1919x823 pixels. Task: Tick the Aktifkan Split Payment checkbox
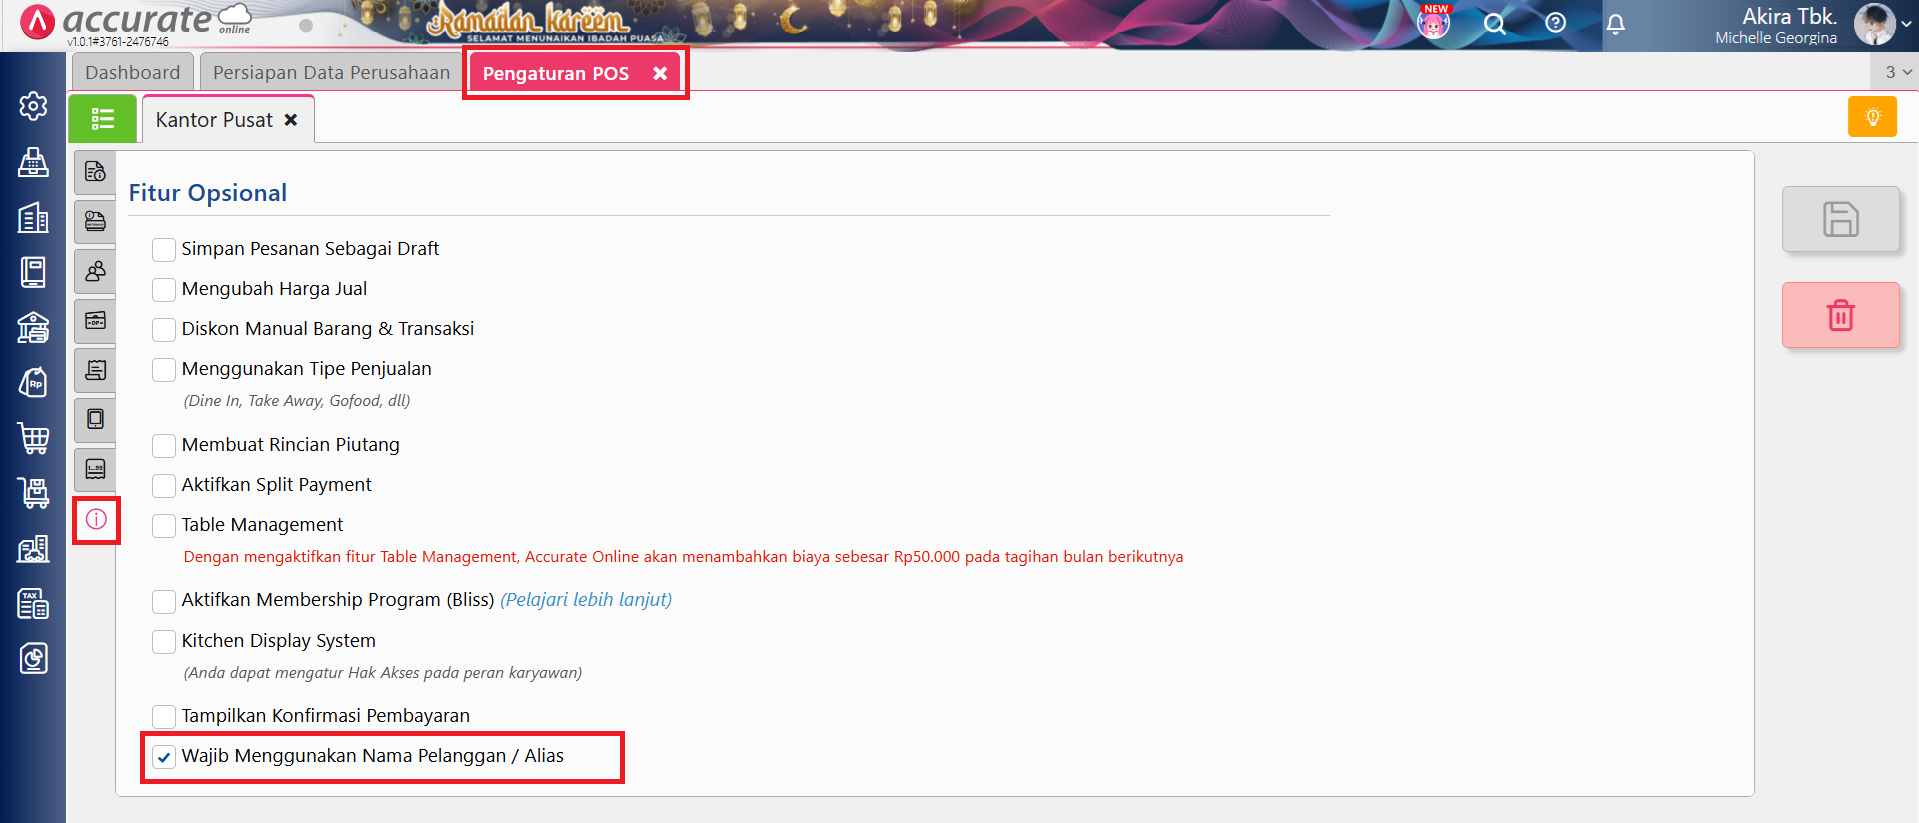pos(164,486)
